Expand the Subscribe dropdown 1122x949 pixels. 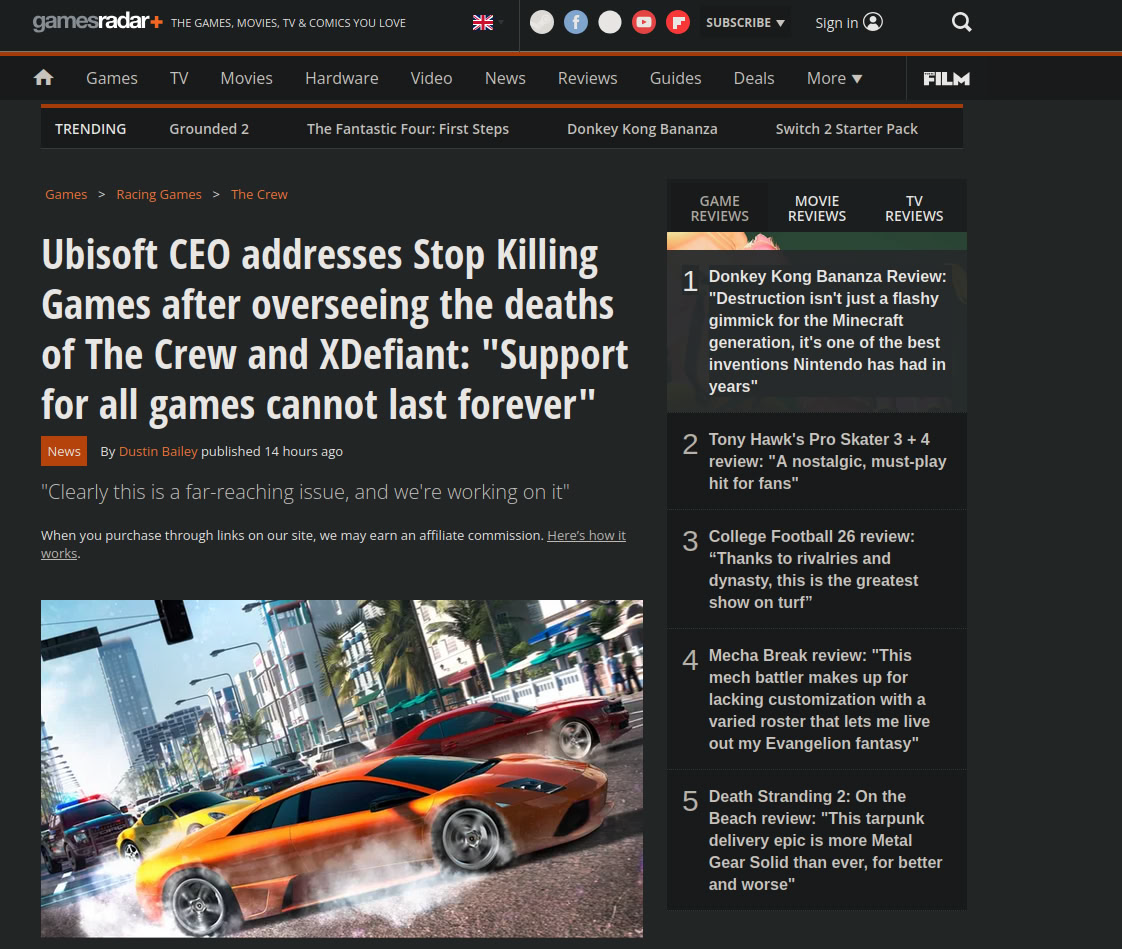click(745, 22)
